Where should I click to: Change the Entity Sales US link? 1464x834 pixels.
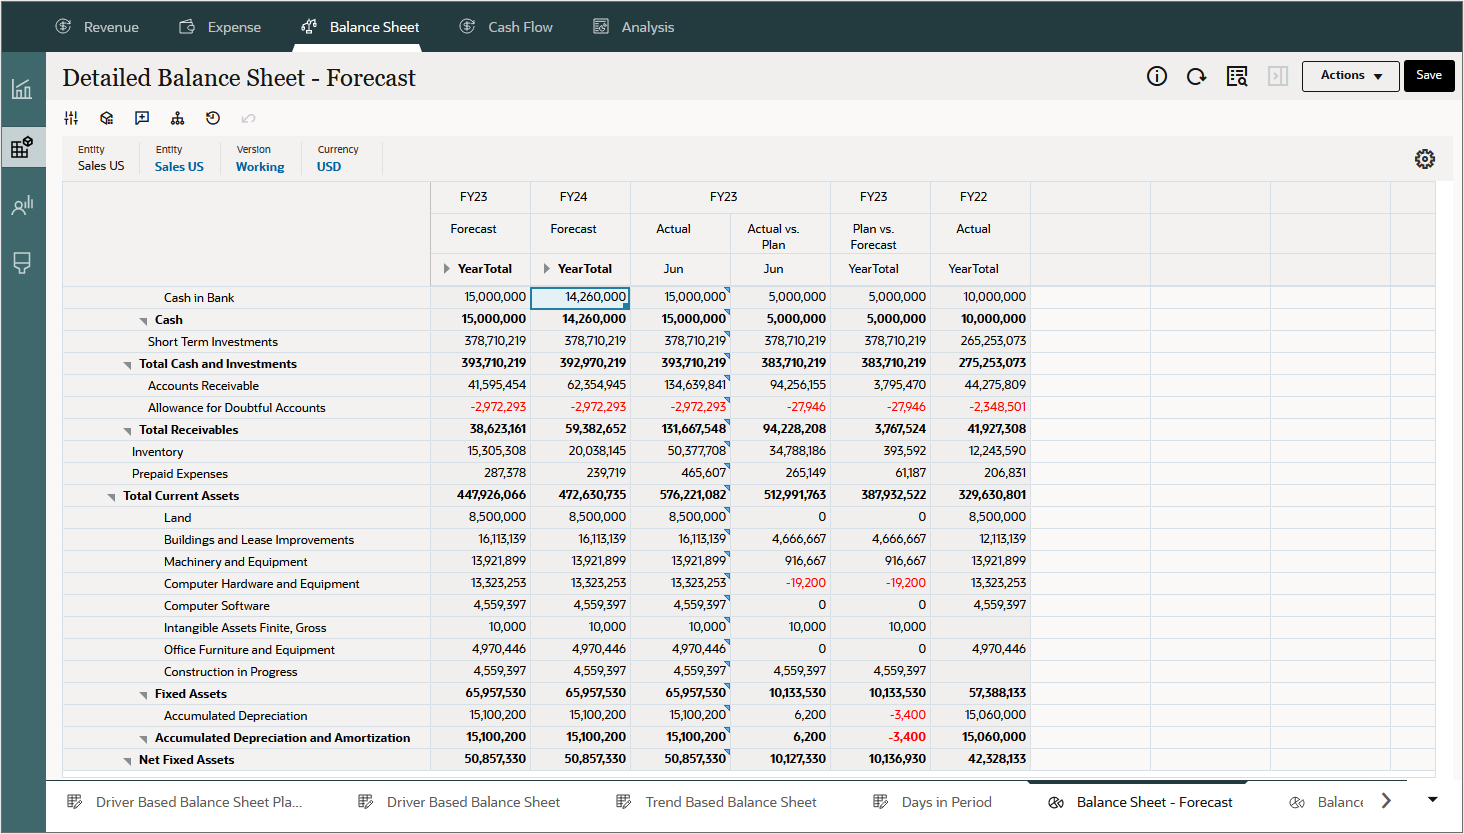click(x=179, y=167)
